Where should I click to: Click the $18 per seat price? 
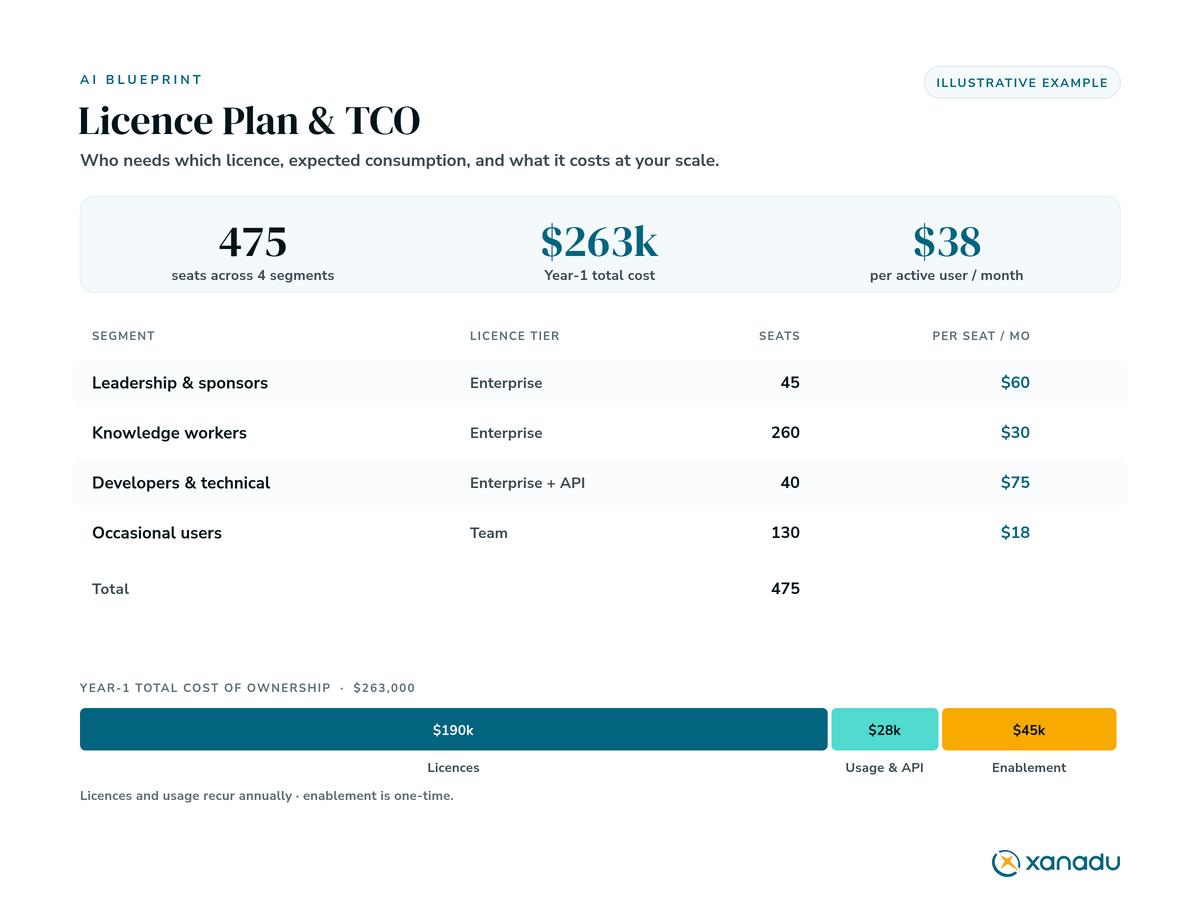click(x=1015, y=533)
